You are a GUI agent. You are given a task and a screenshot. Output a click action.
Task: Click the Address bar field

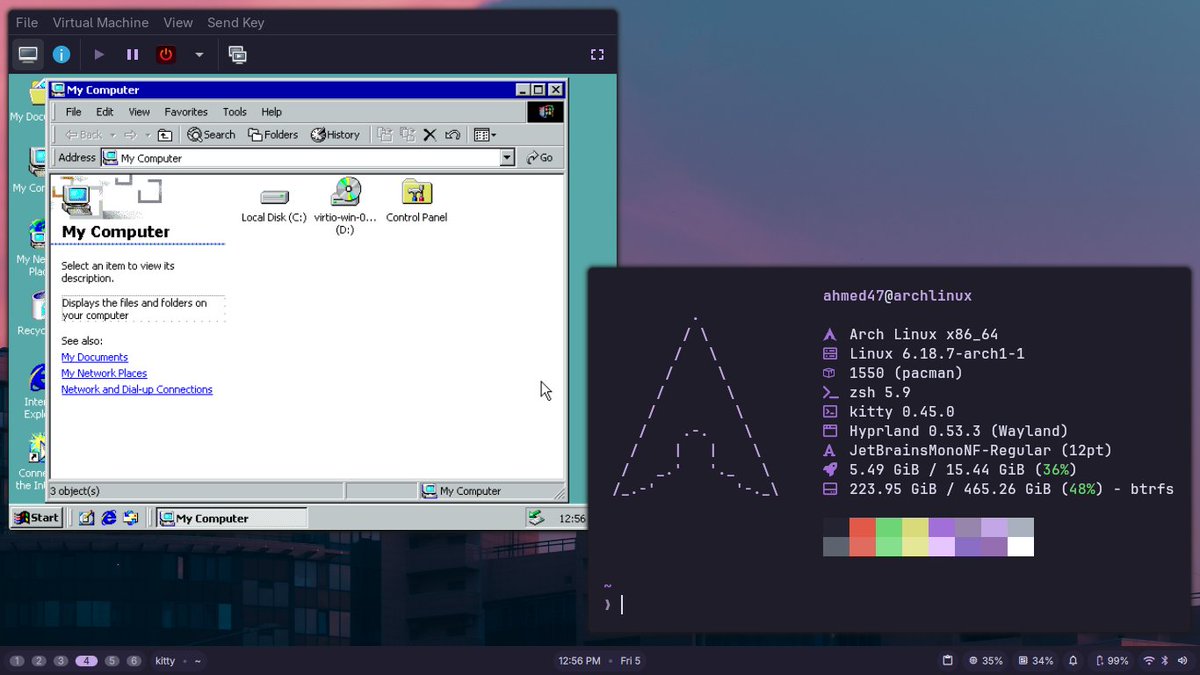pyautogui.click(x=308, y=158)
